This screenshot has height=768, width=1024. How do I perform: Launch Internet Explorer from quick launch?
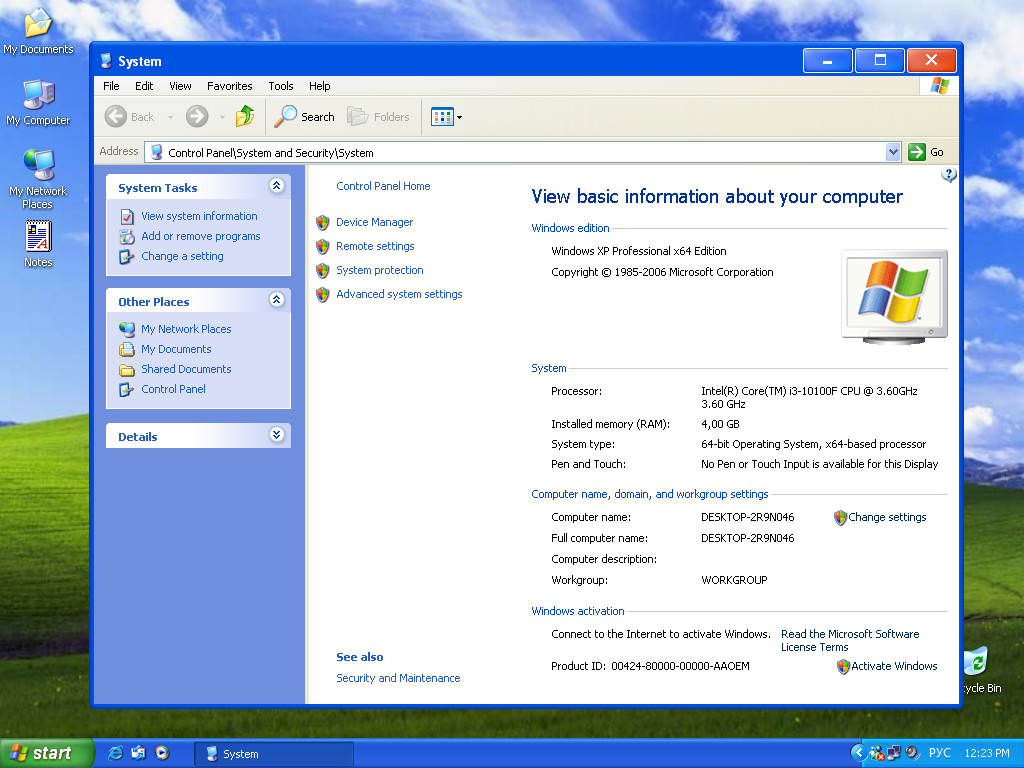(115, 753)
